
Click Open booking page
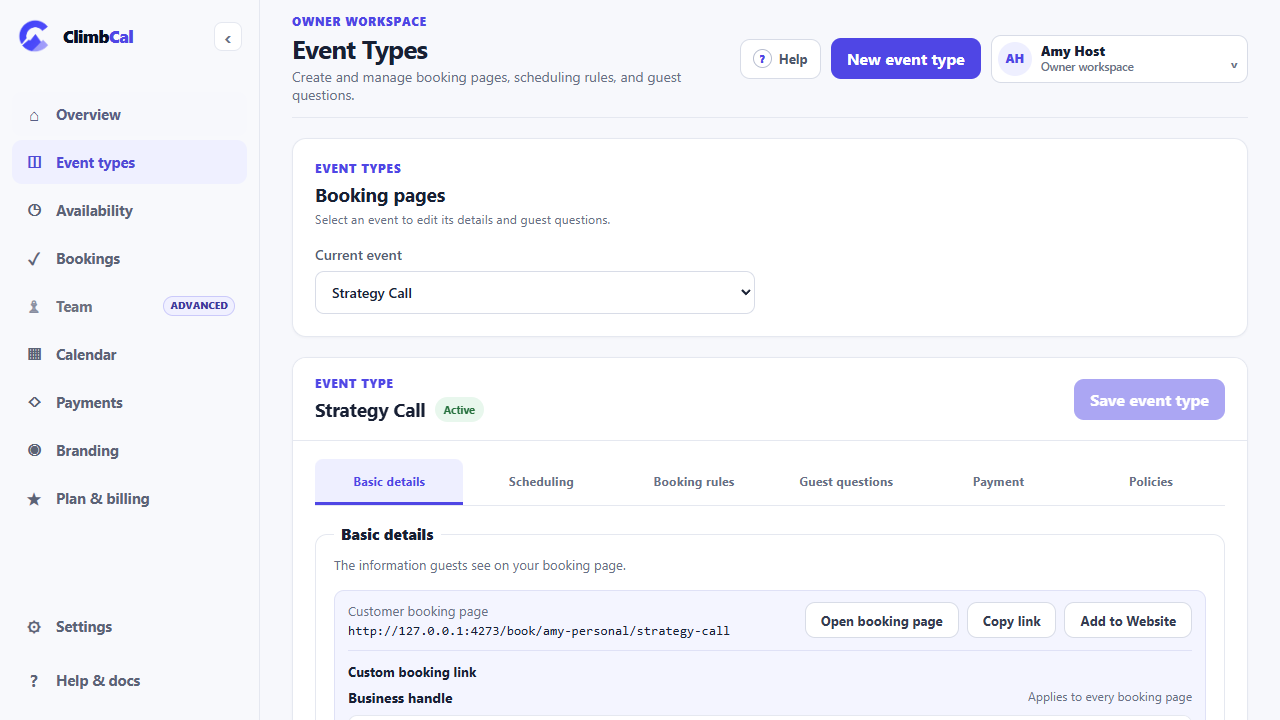click(x=882, y=621)
